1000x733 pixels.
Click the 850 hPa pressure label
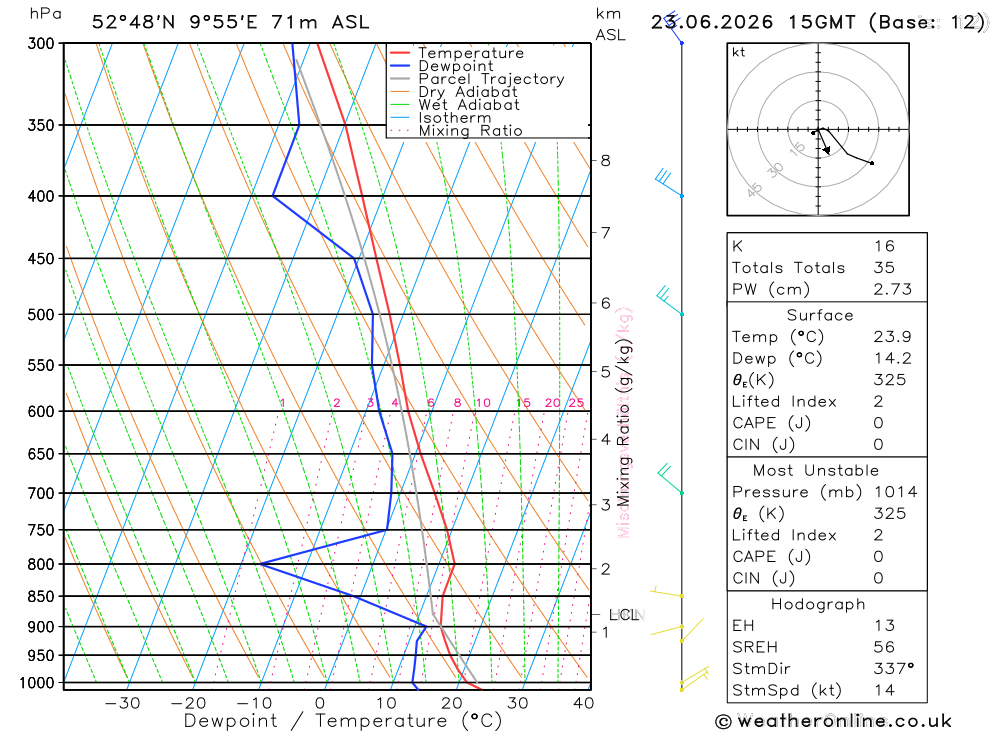(x=41, y=596)
